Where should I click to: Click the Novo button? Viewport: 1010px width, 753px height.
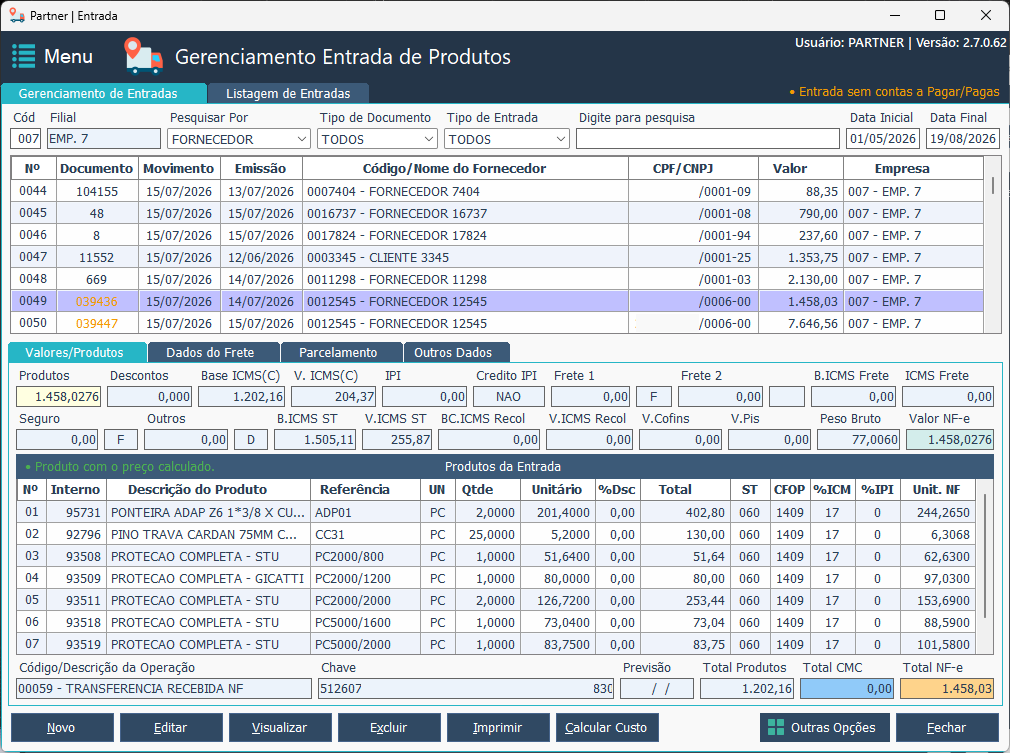pos(62,727)
